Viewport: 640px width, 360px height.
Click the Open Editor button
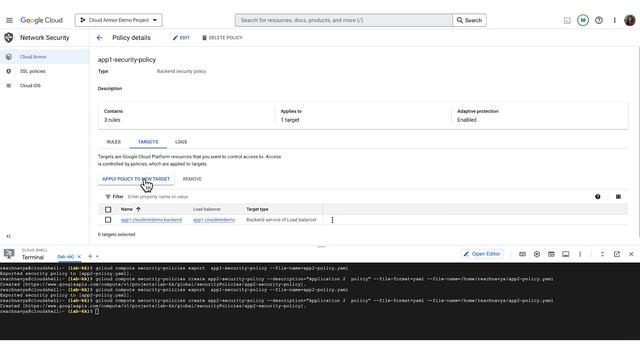pos(482,254)
